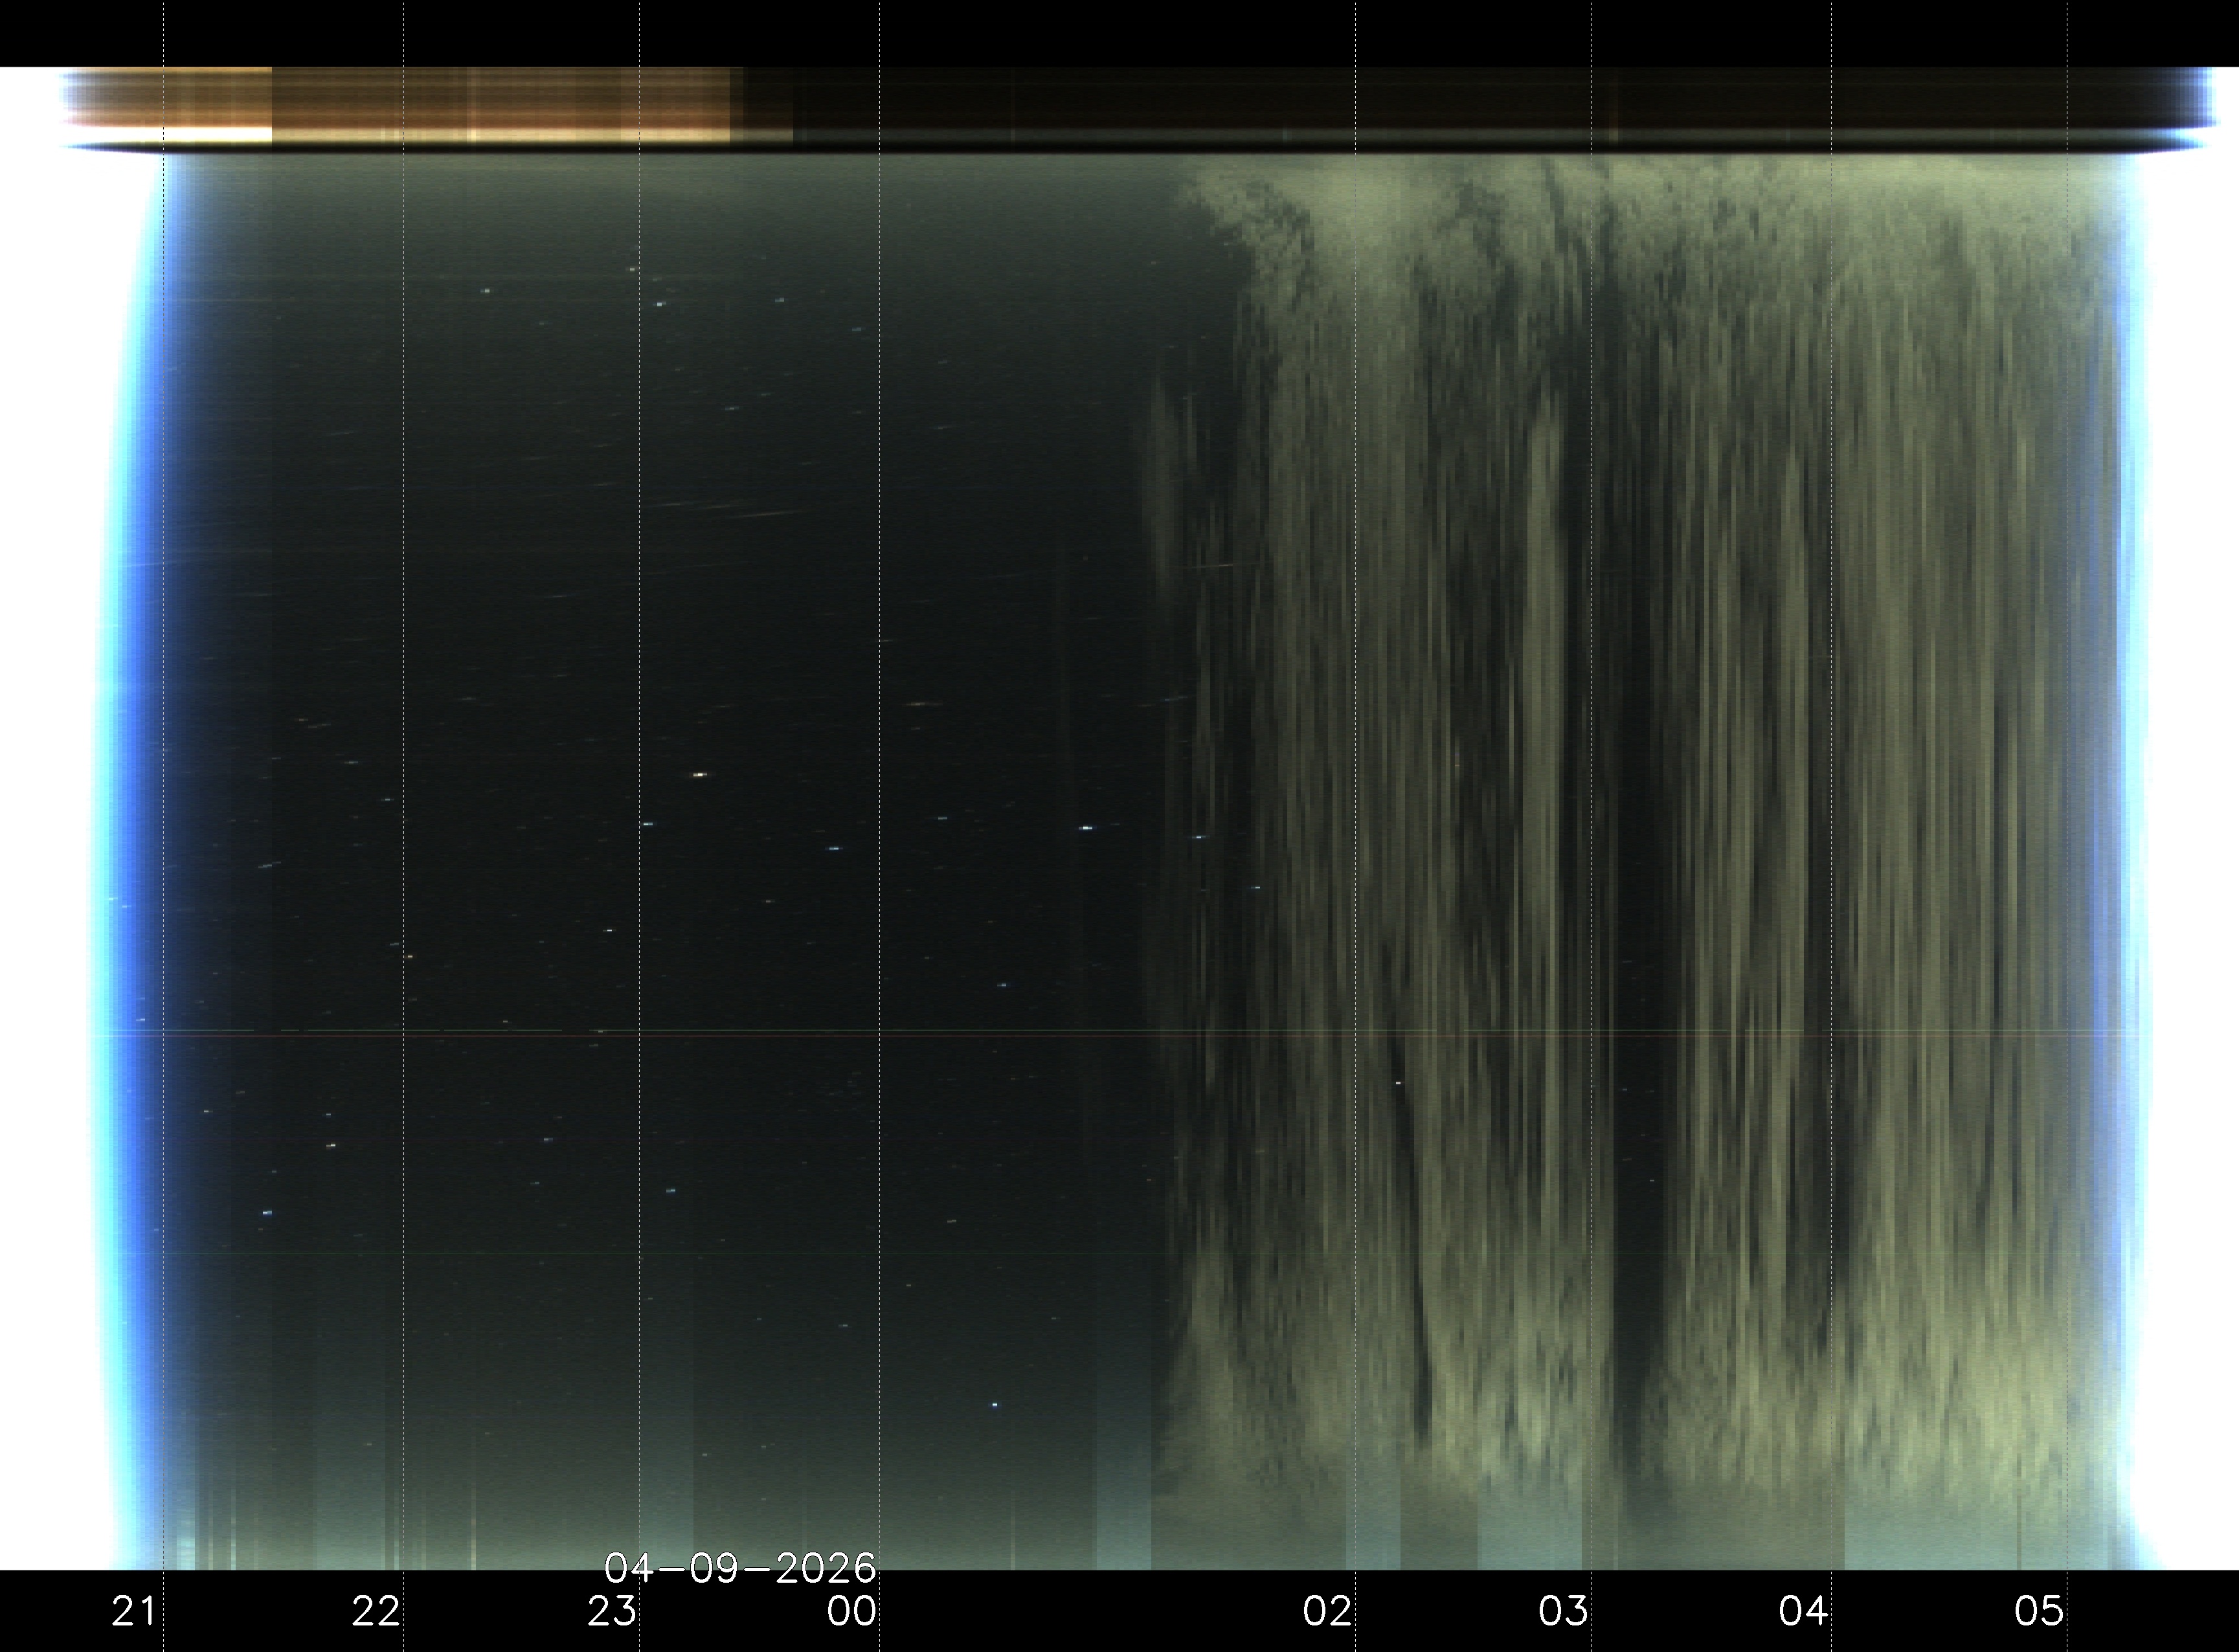The image size is (2239, 1652).
Task: Click the 03 hour label
Action: point(1563,1611)
